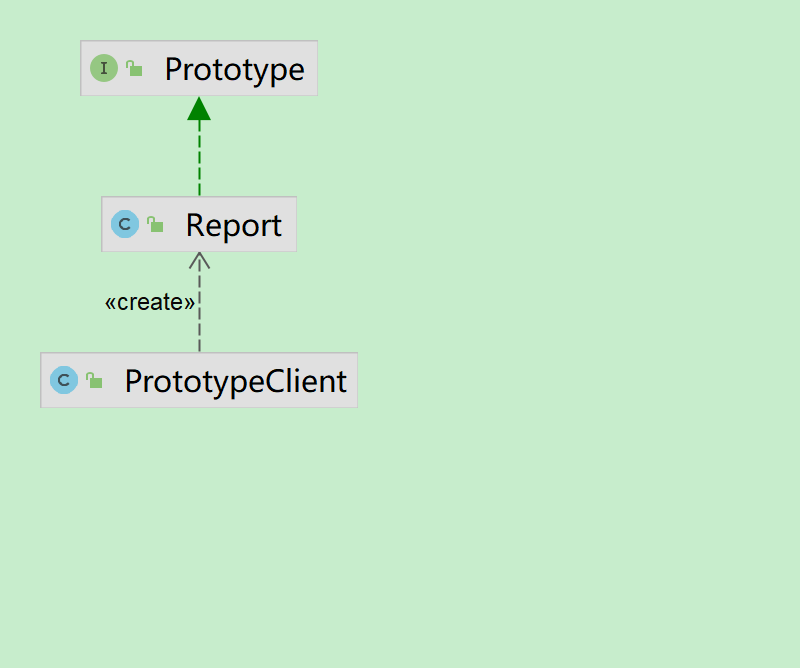Select the Report name label
The width and height of the screenshot is (800, 668).
(234, 225)
